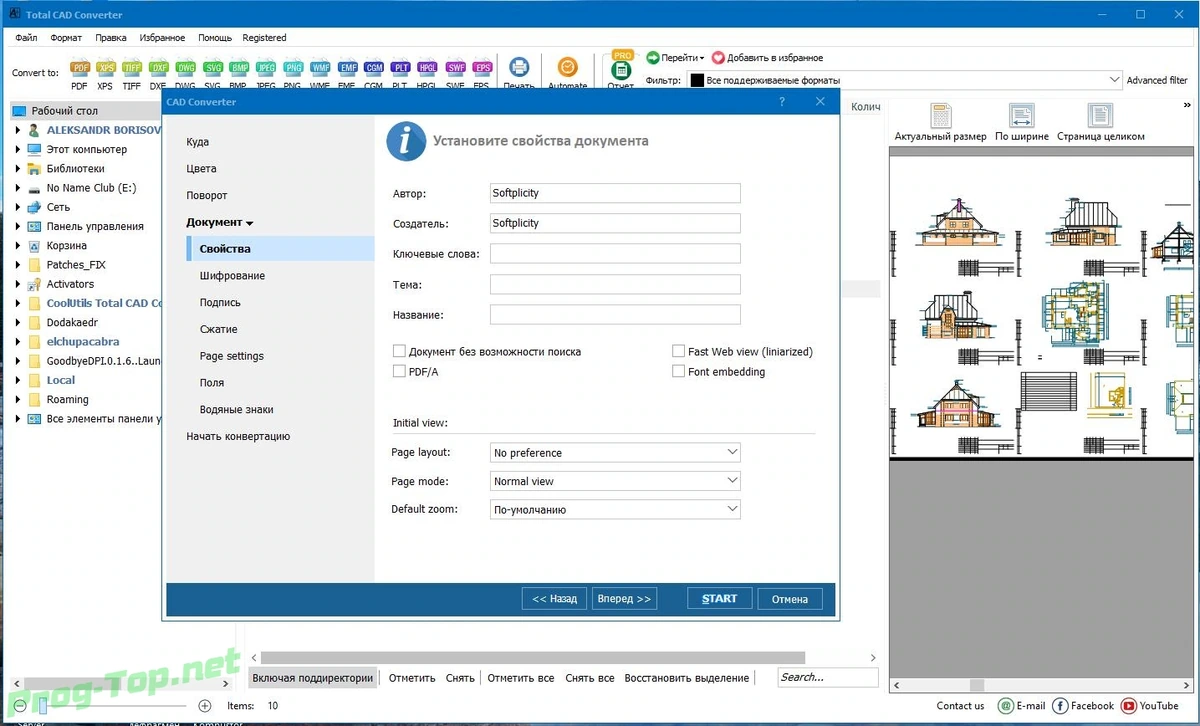Click the zoom-out minus icon at bottom left
Image resolution: width=1200 pixels, height=726 pixels.
[19, 705]
